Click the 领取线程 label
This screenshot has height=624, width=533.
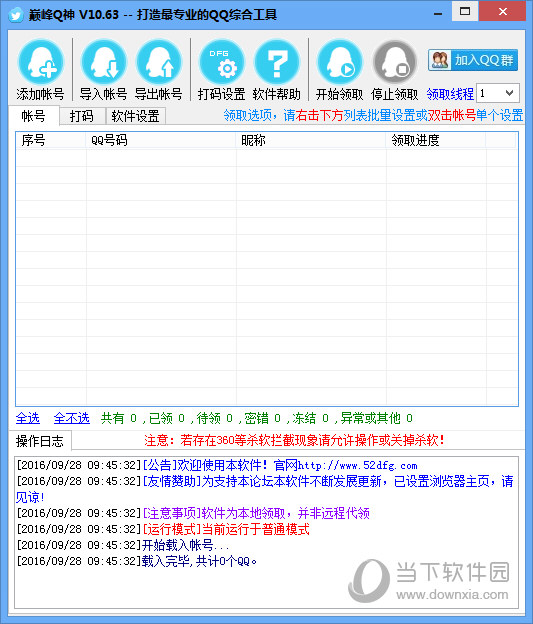tap(450, 94)
